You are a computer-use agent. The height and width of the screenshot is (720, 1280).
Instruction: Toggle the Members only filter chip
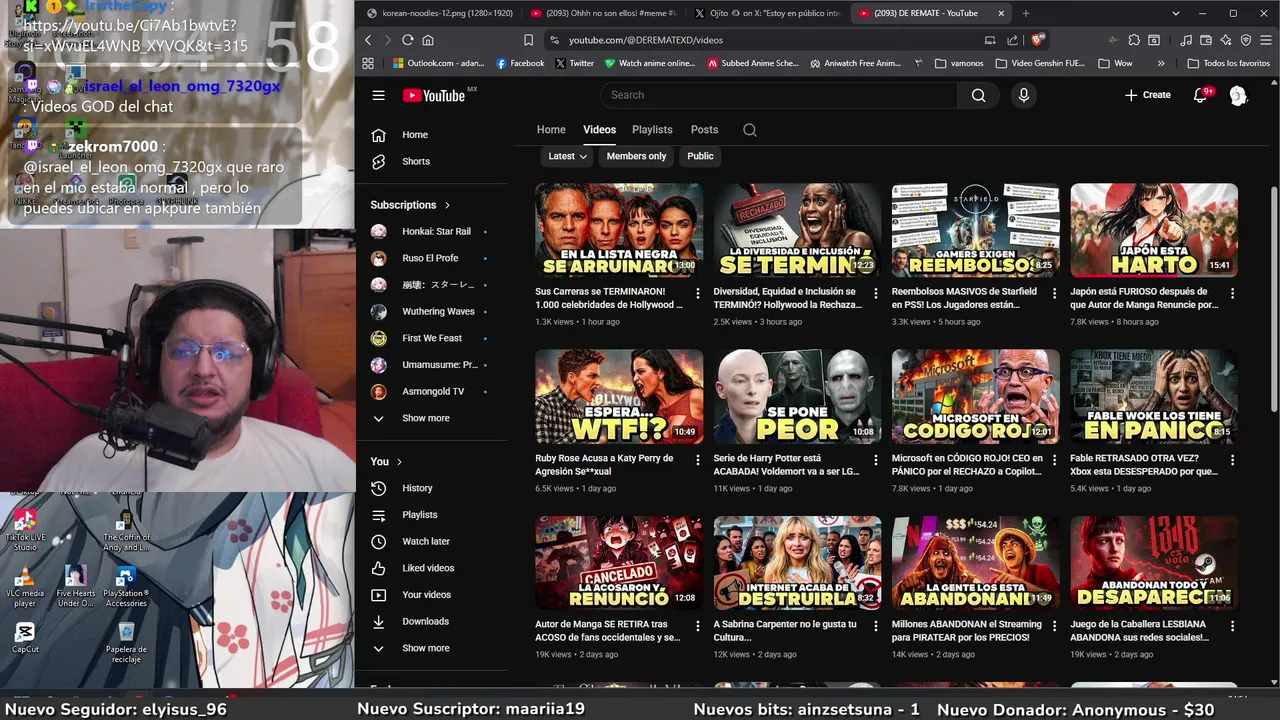(636, 156)
